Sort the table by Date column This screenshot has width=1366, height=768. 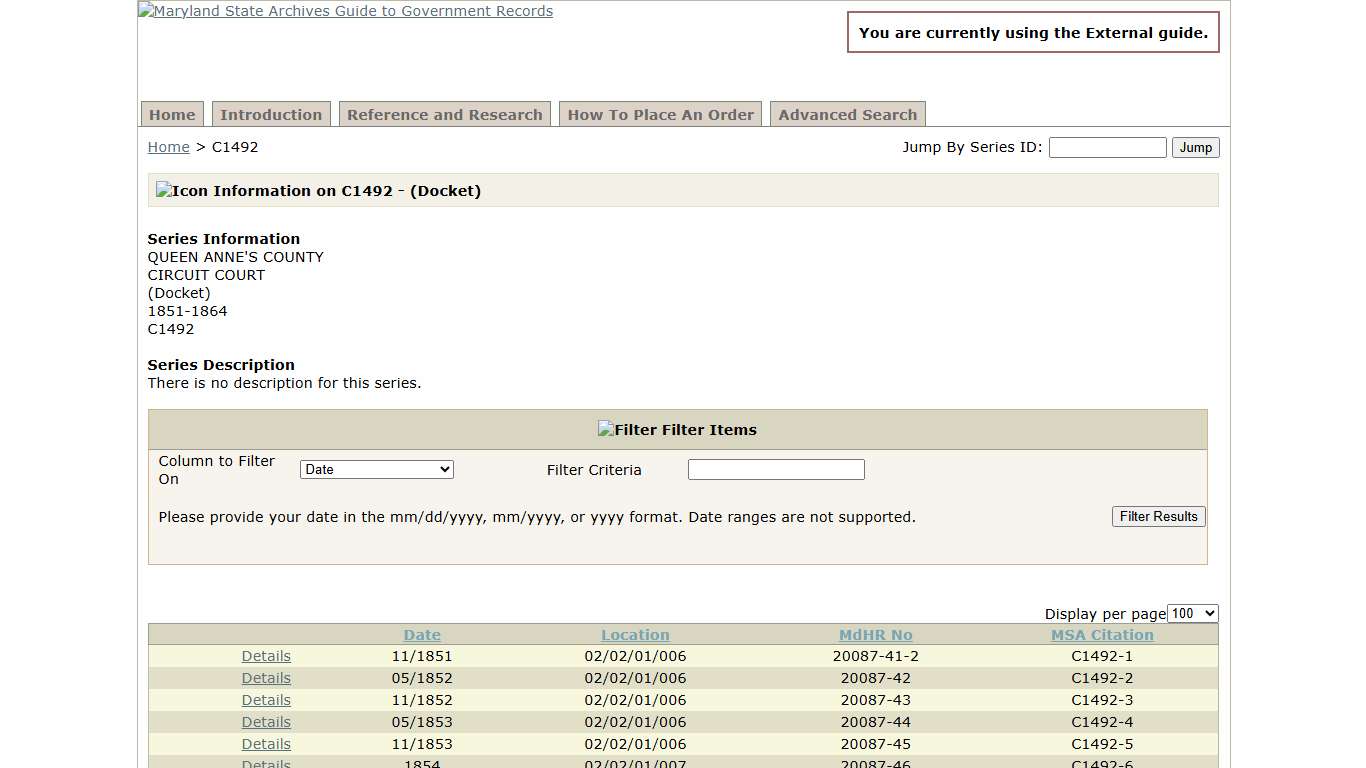coord(422,635)
